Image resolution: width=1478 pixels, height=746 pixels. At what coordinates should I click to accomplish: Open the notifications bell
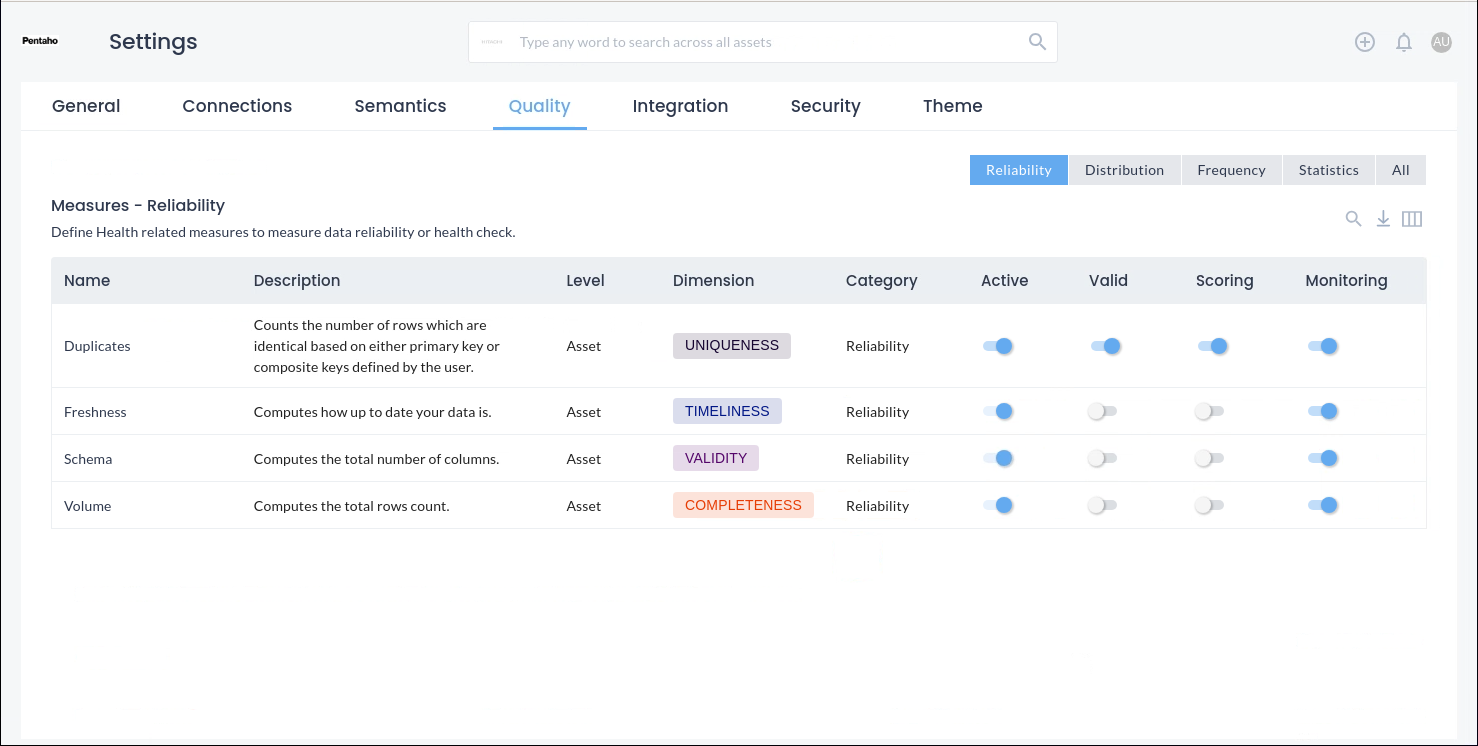[1404, 42]
